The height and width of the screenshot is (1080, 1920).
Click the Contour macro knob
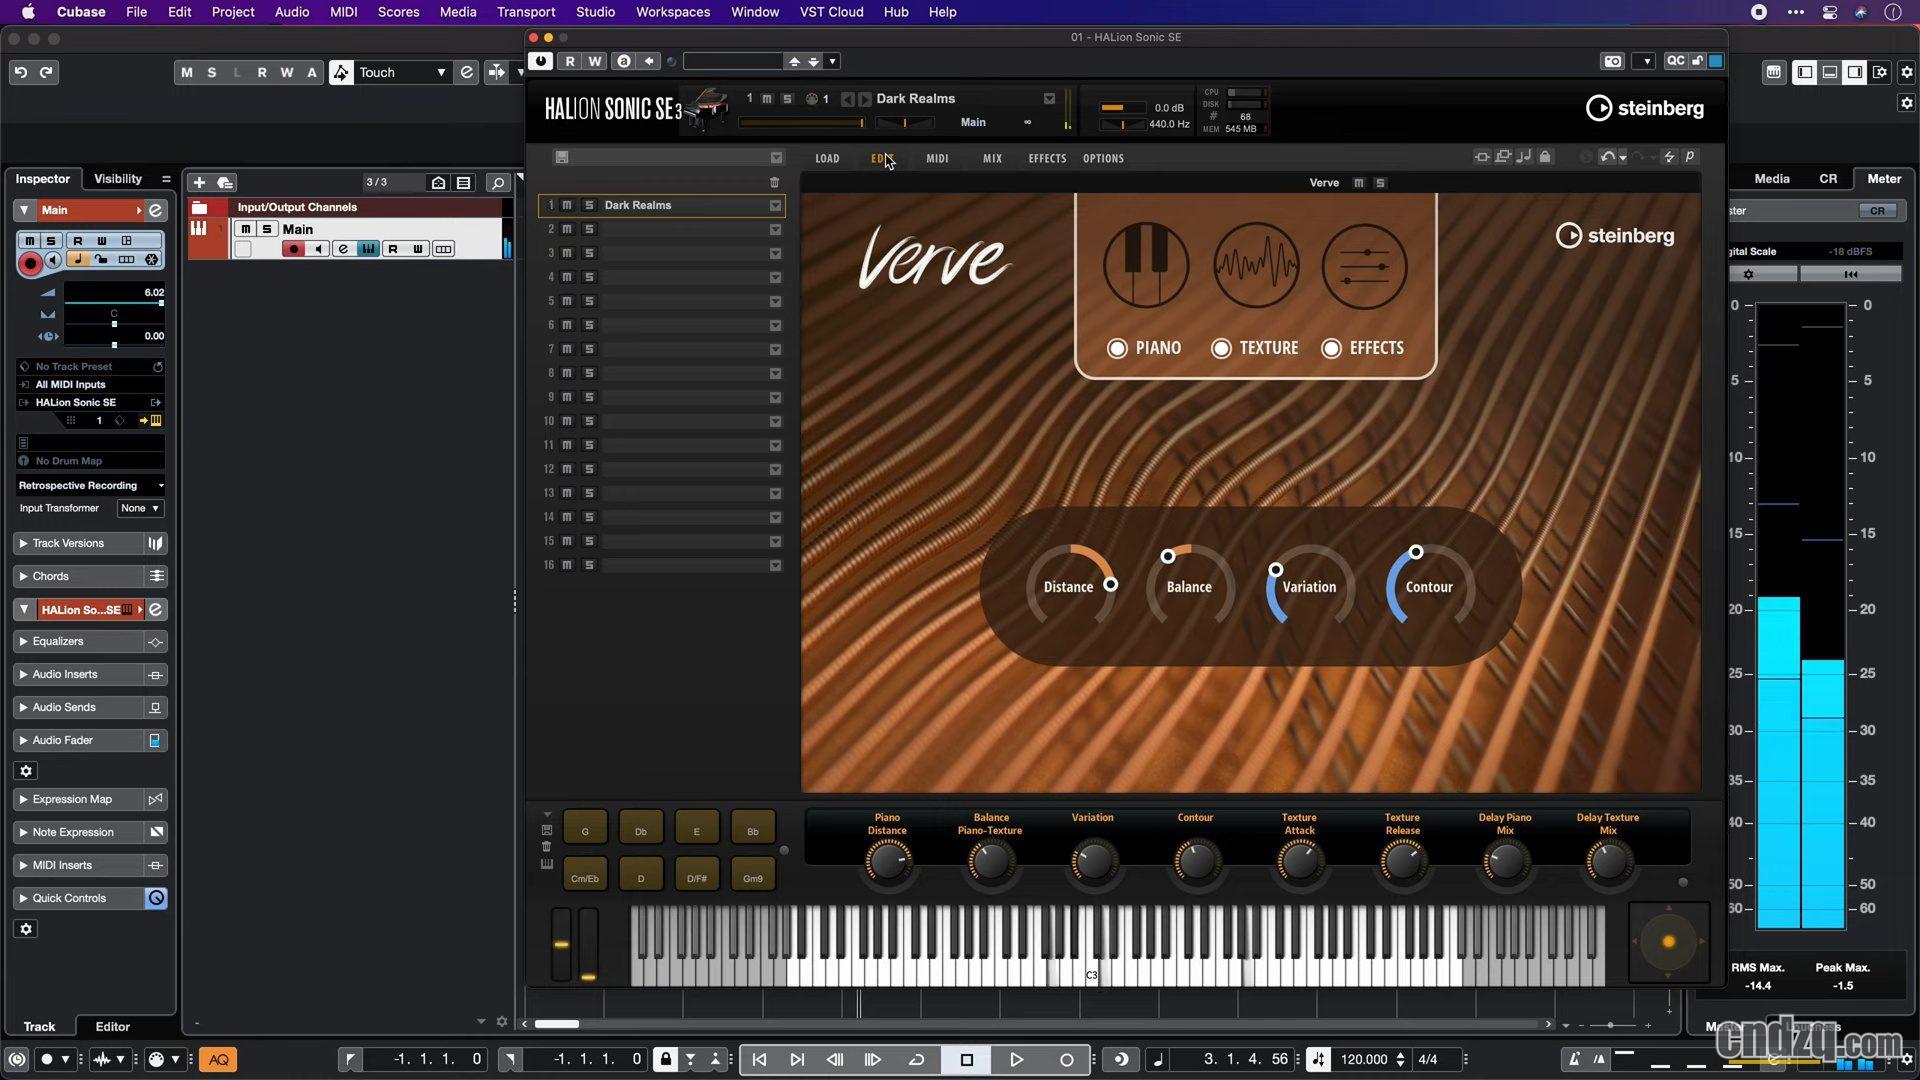[x=1429, y=587]
